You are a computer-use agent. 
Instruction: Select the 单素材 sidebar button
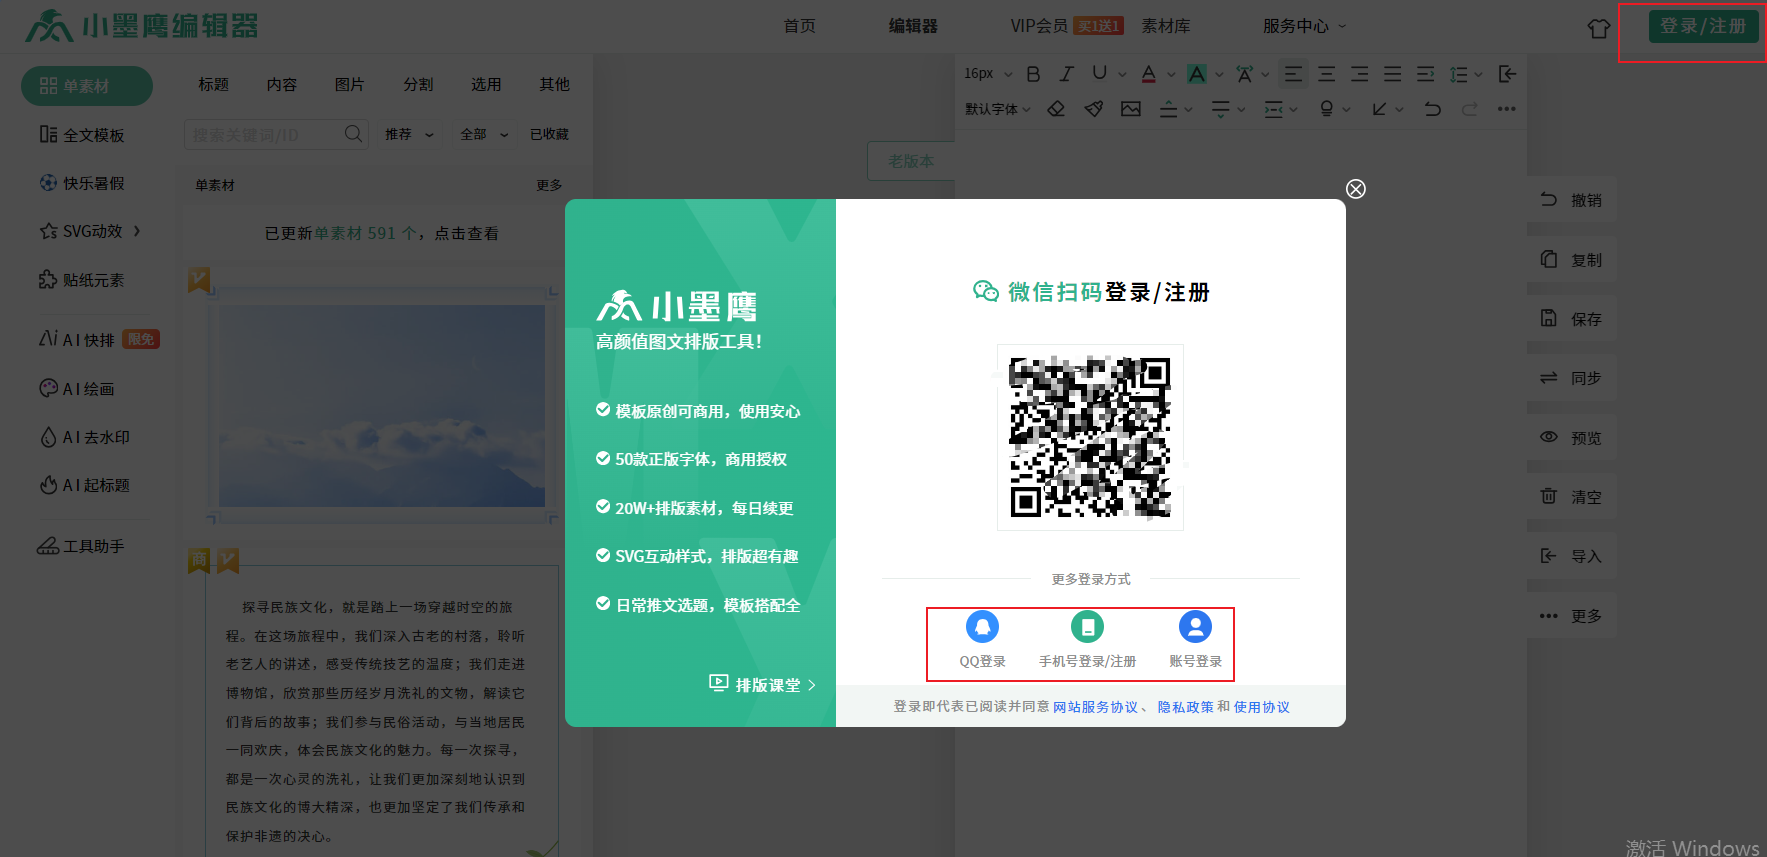click(87, 86)
